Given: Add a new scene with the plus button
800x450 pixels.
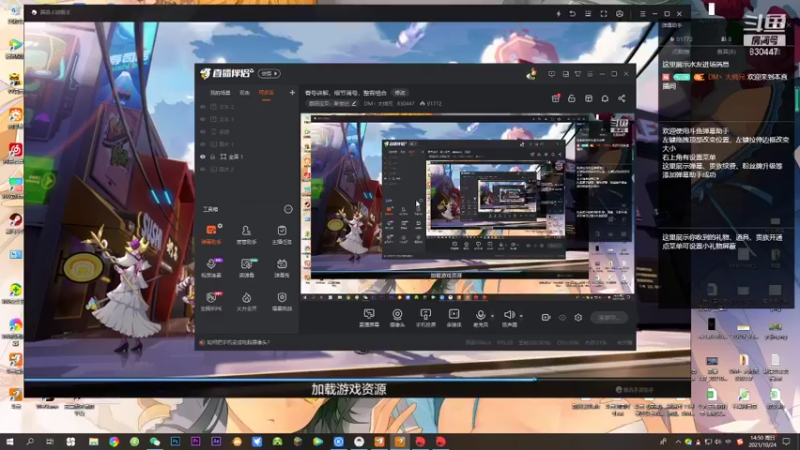Looking at the screenshot, I should (292, 93).
